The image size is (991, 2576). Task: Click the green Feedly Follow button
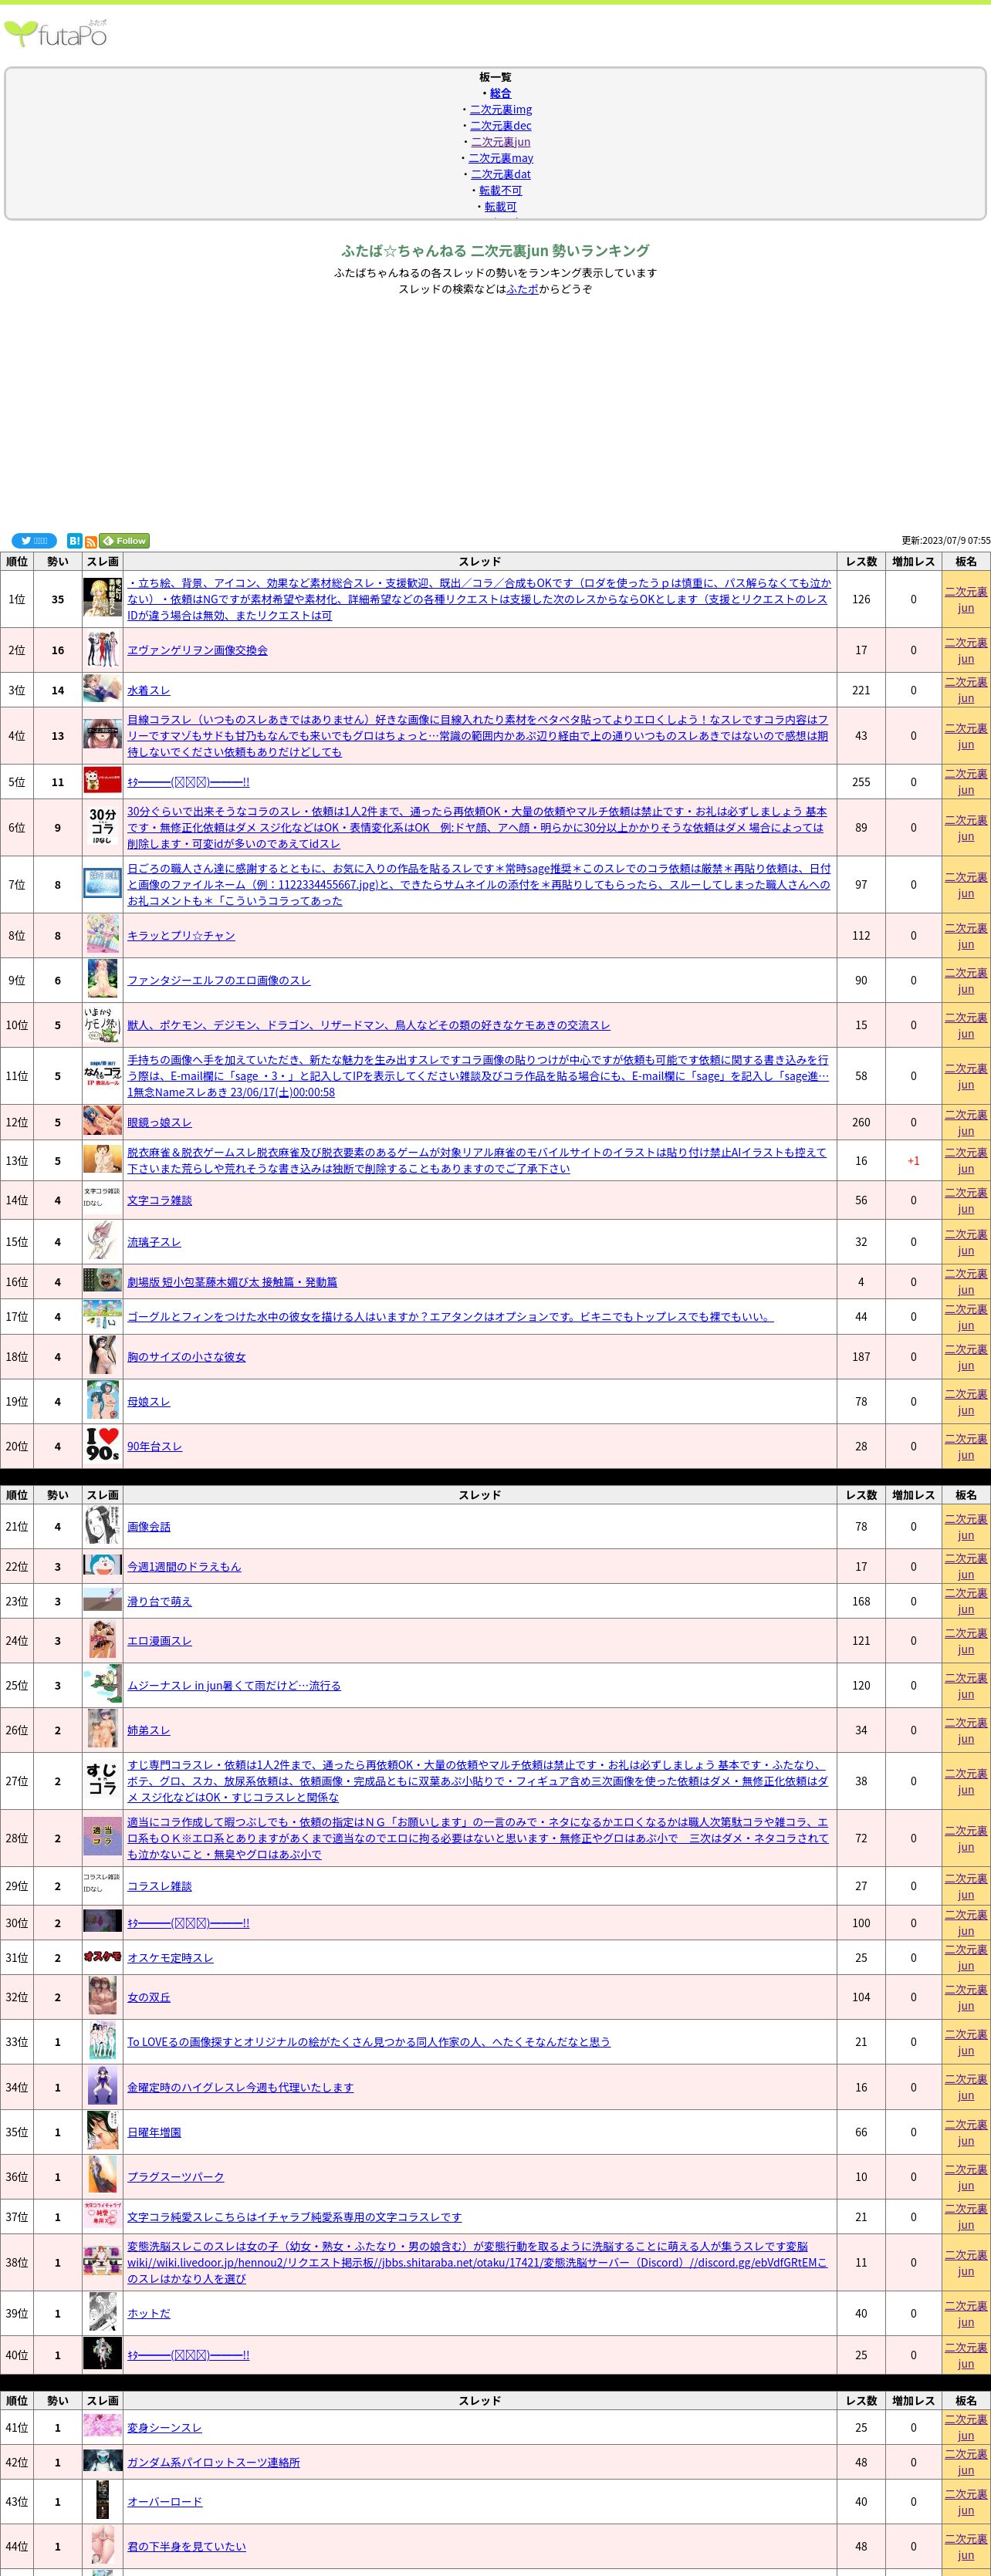(x=124, y=541)
